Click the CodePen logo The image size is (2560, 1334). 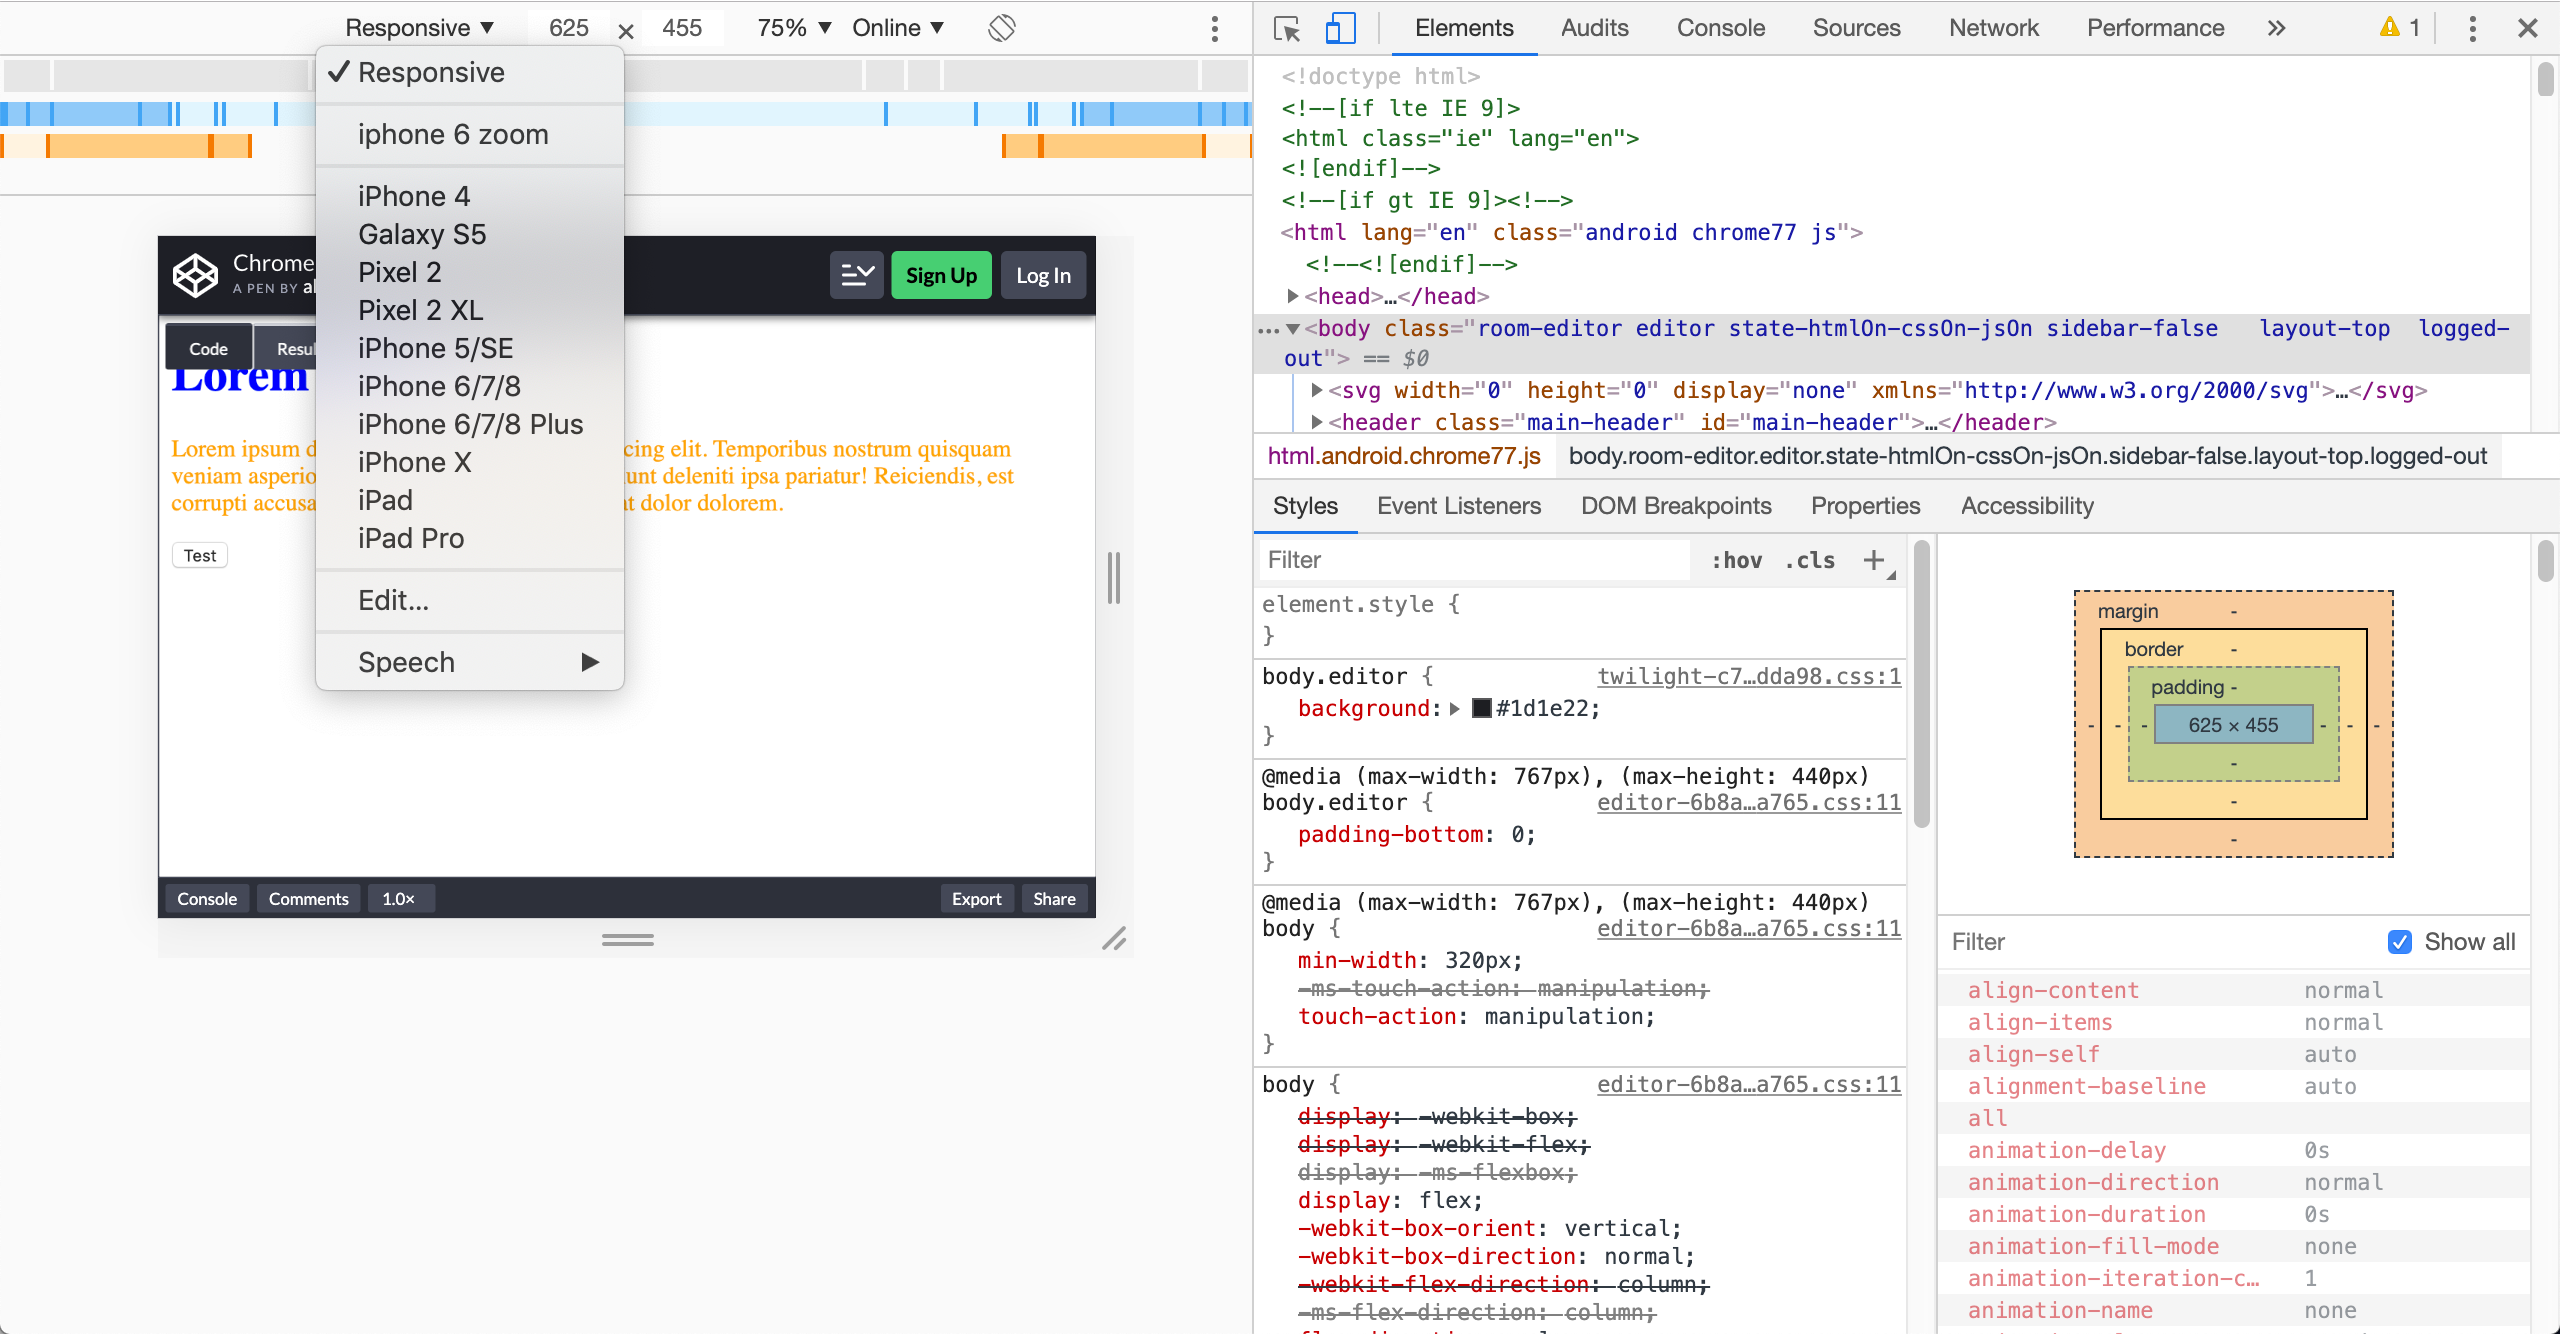196,274
